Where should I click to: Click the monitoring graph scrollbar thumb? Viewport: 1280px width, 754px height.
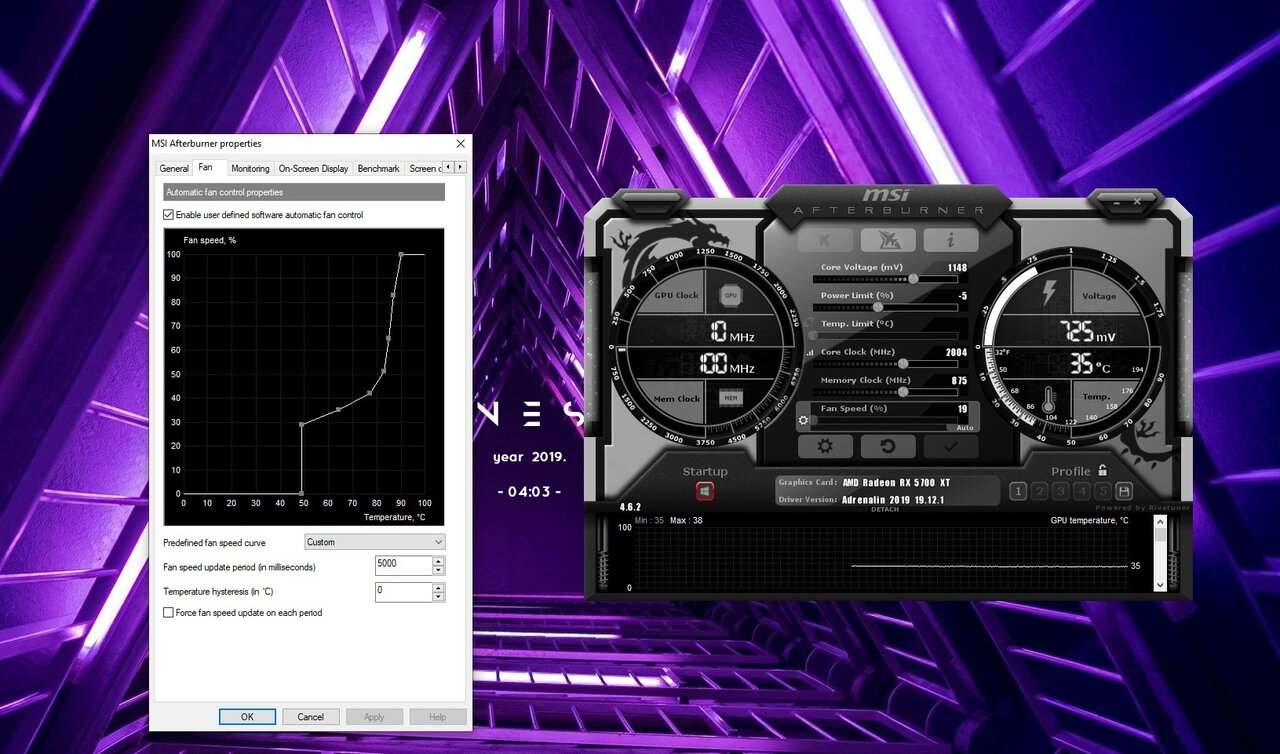tap(1160, 535)
